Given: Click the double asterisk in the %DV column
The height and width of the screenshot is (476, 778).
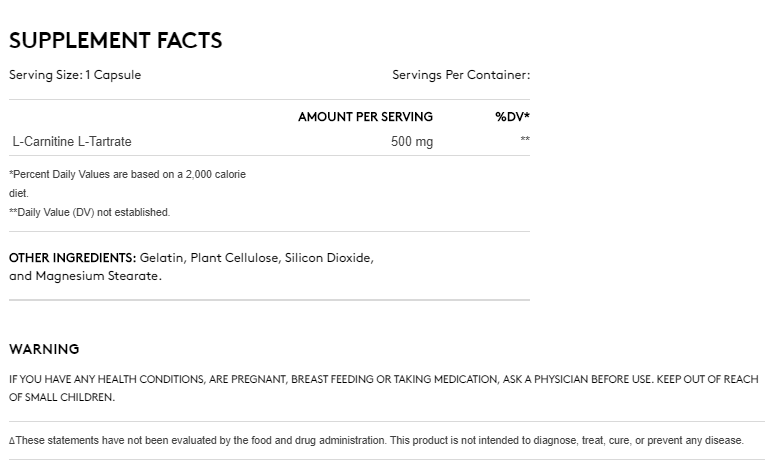Looking at the screenshot, I should 525,138.
